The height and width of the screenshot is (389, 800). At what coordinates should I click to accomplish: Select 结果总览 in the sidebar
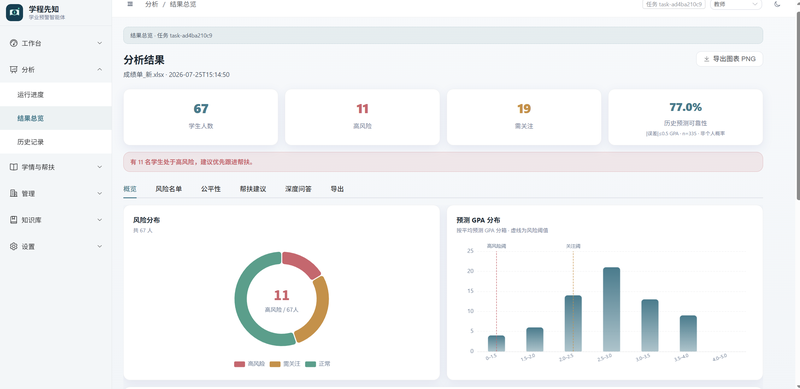coord(56,118)
